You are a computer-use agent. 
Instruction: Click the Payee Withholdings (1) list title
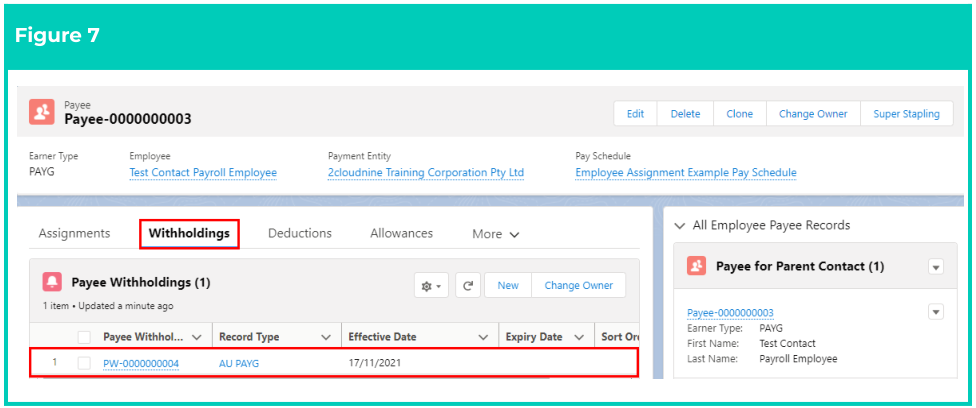point(141,283)
